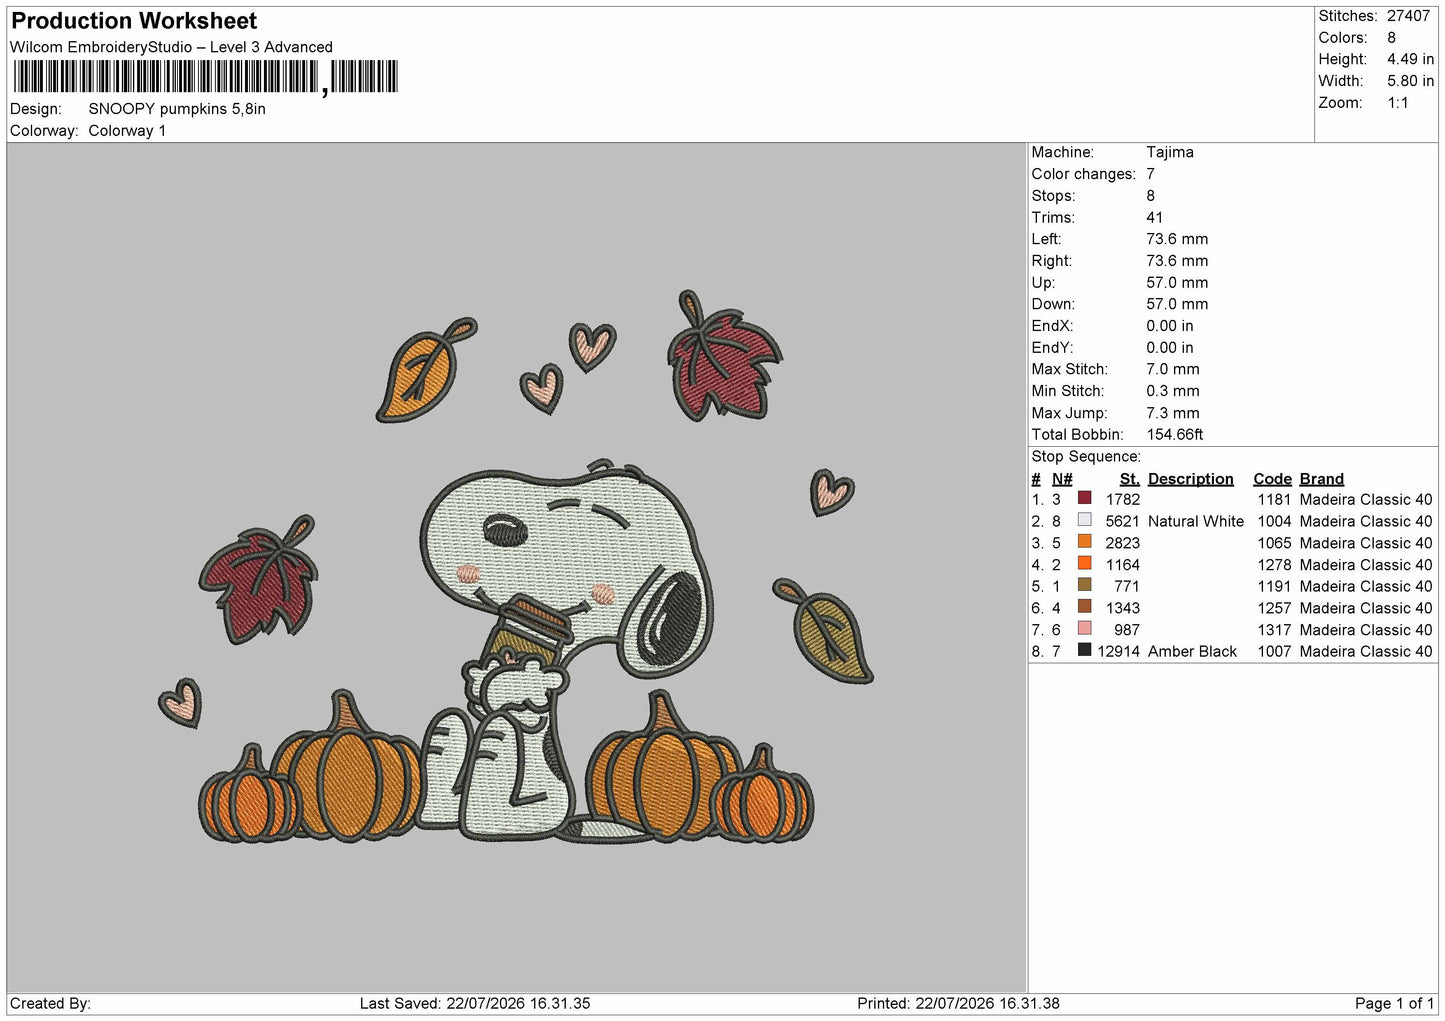Click the height value '4.49 in'
The width and height of the screenshot is (1445, 1021).
(x=1410, y=59)
